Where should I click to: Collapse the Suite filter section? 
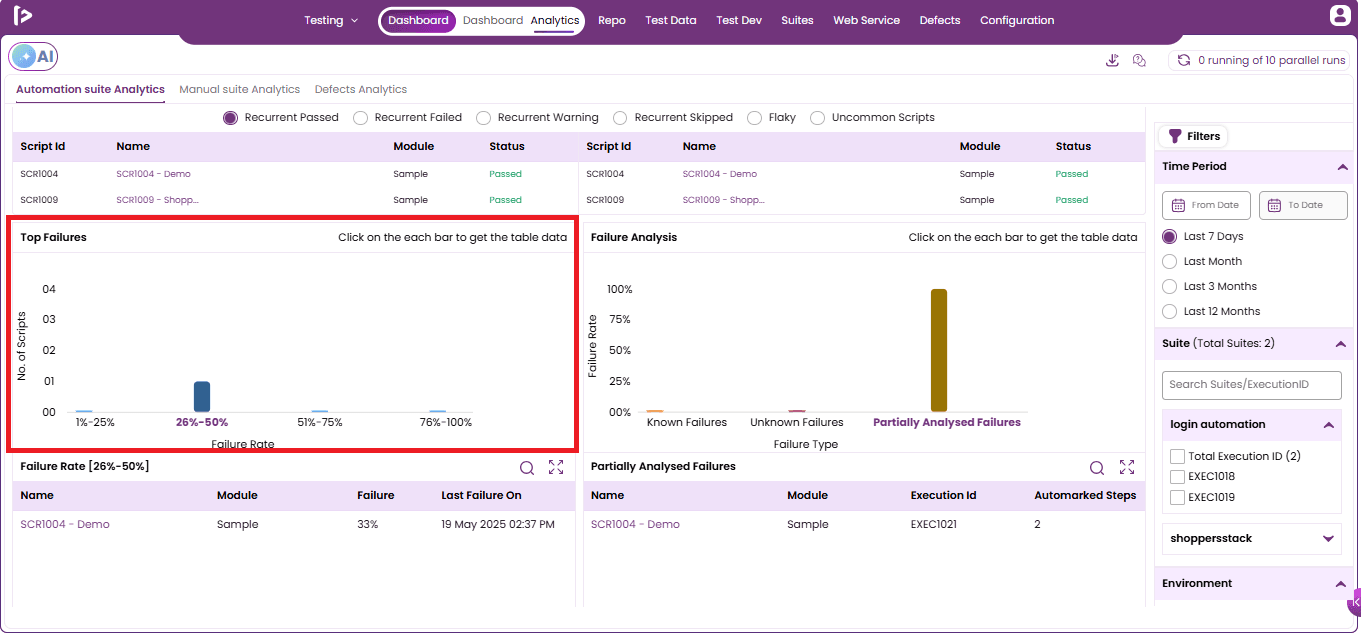[x=1342, y=344]
